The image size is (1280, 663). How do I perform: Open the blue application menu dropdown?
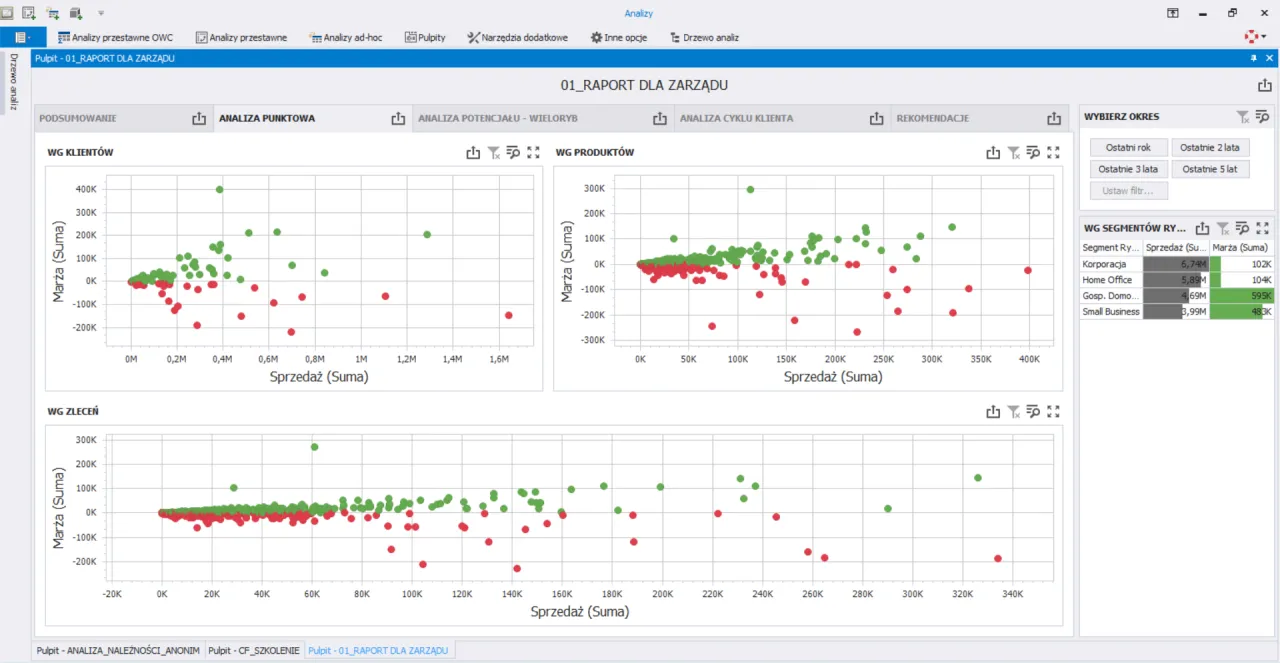[x=23, y=37]
